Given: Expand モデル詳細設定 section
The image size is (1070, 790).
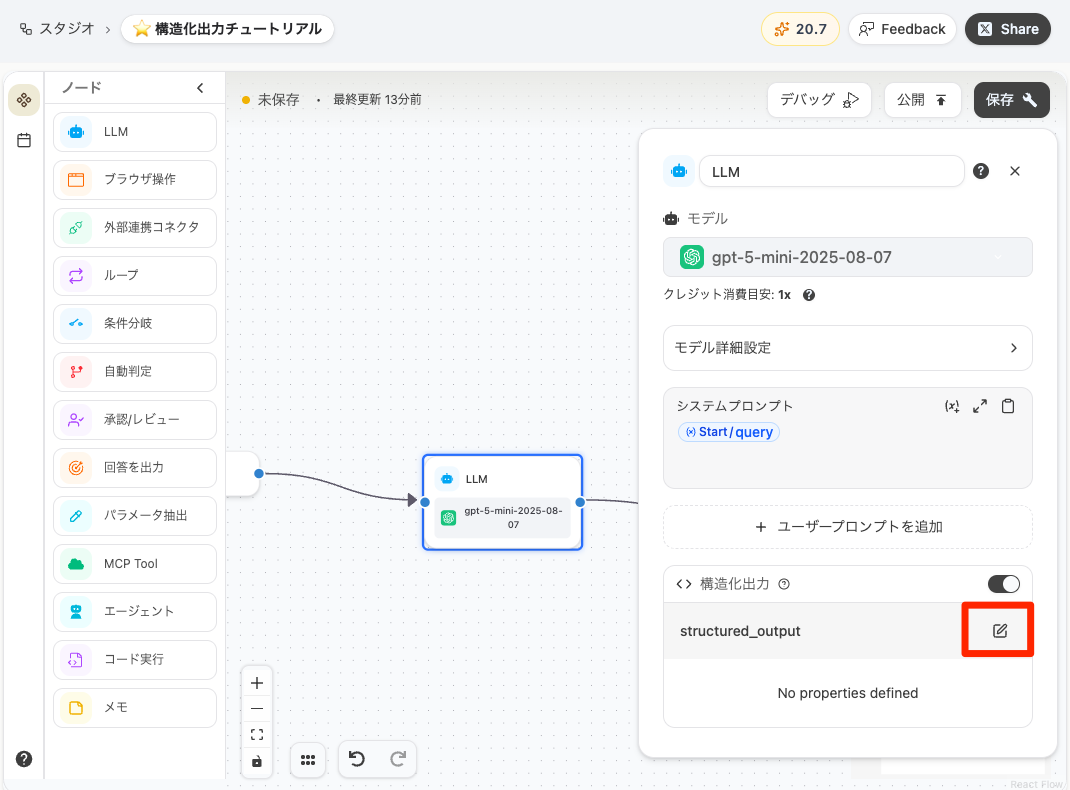Looking at the screenshot, I should (847, 348).
